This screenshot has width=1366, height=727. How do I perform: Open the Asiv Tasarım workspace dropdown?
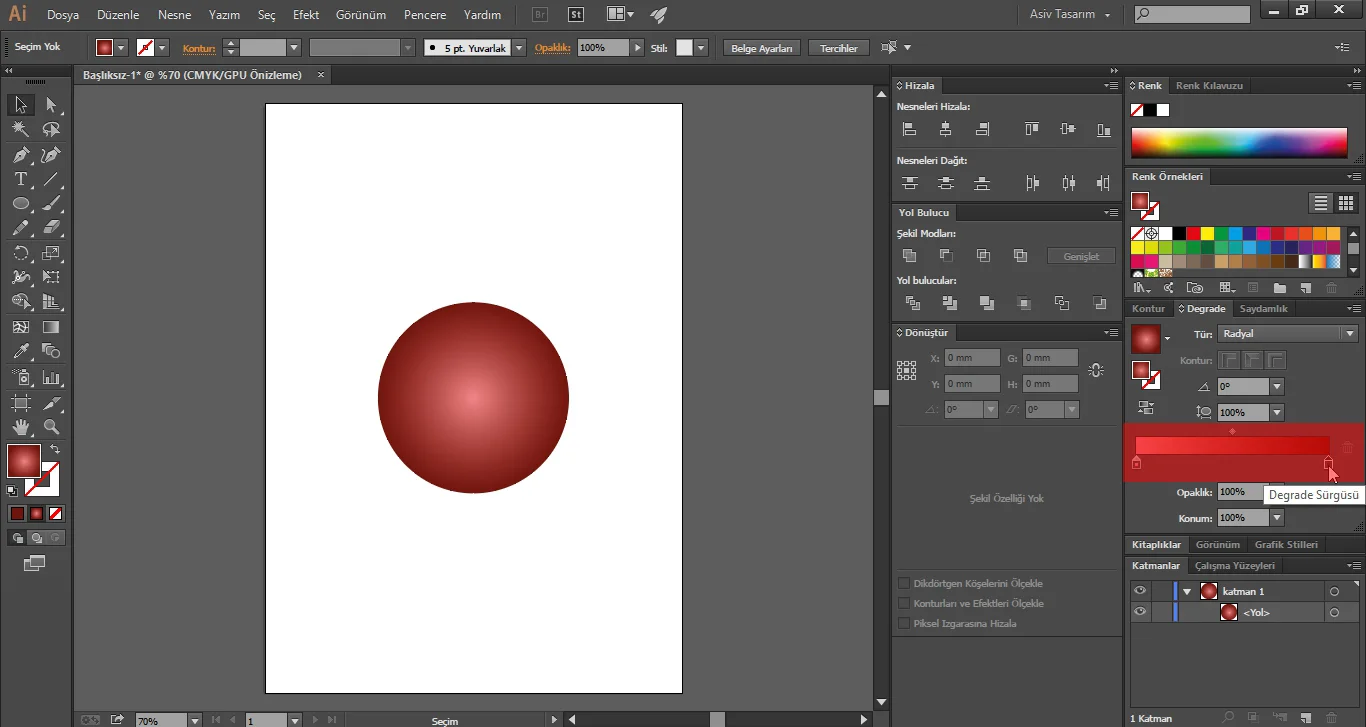point(1070,15)
